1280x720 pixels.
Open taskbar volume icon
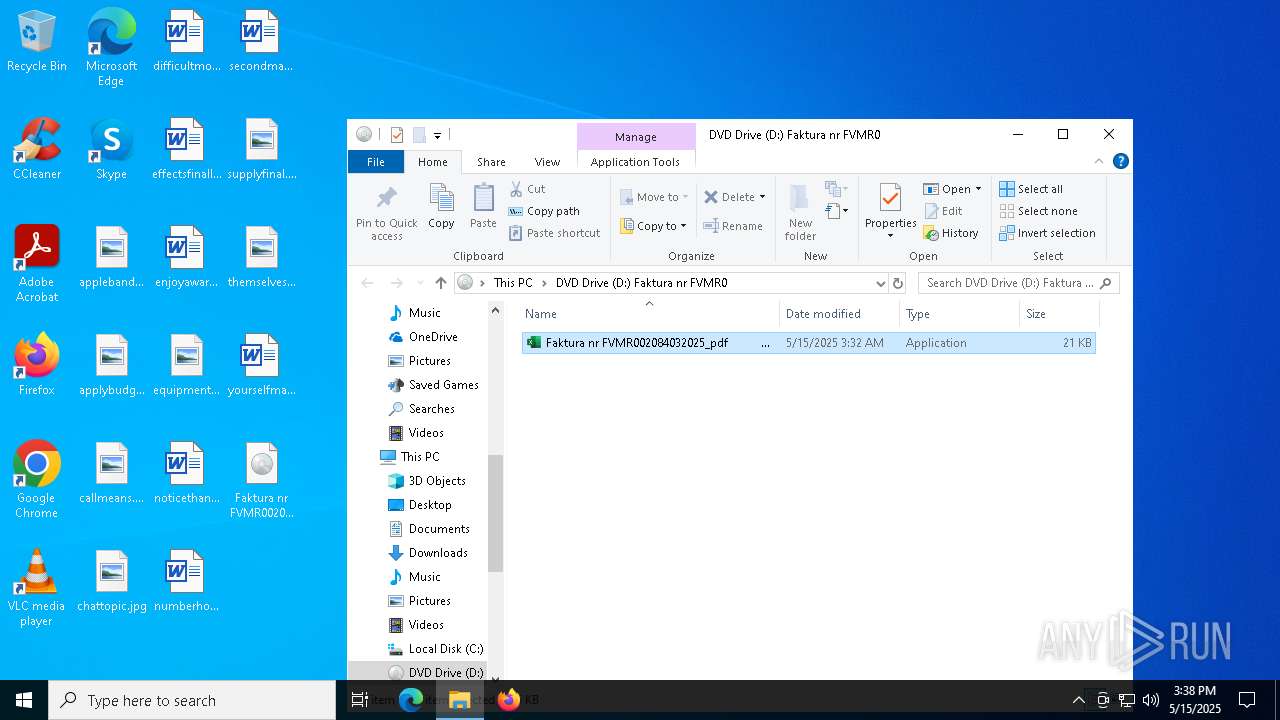click(1150, 700)
